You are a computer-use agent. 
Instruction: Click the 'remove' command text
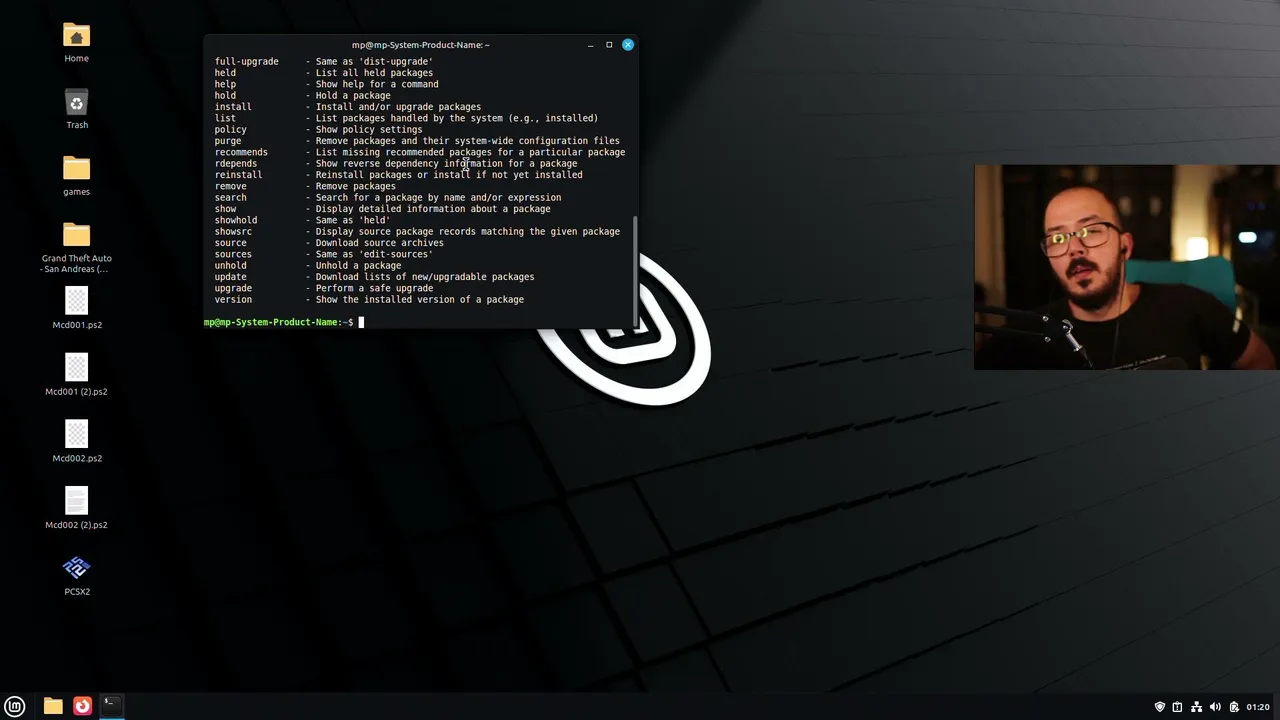point(231,186)
